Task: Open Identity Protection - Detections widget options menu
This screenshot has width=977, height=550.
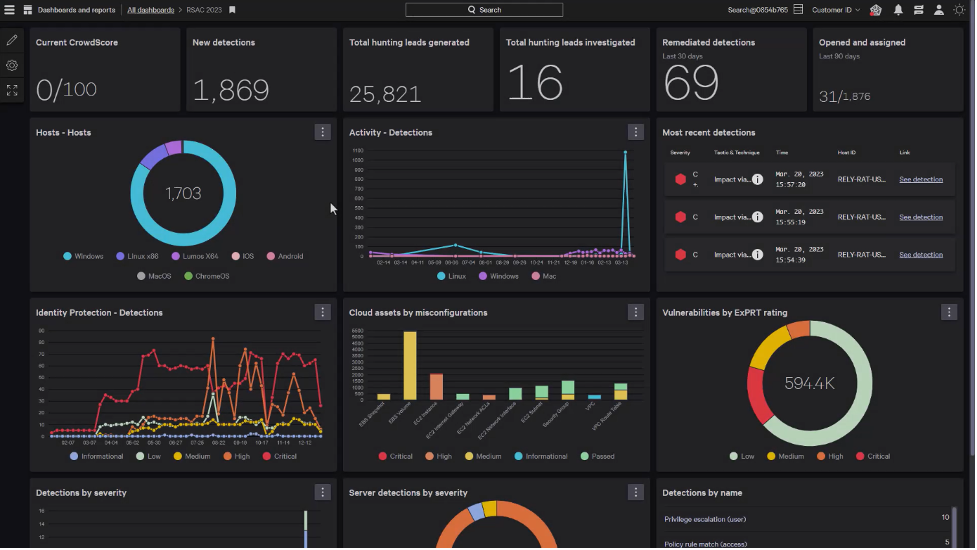Action: [322, 312]
